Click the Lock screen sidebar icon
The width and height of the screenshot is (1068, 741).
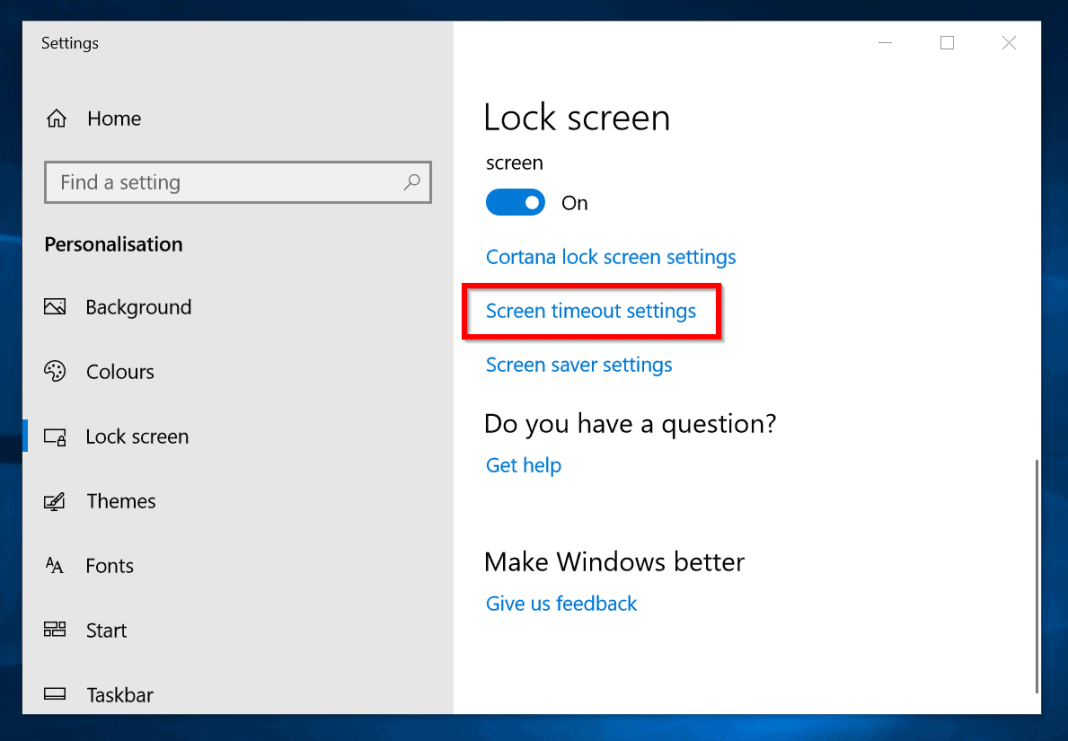tap(56, 436)
